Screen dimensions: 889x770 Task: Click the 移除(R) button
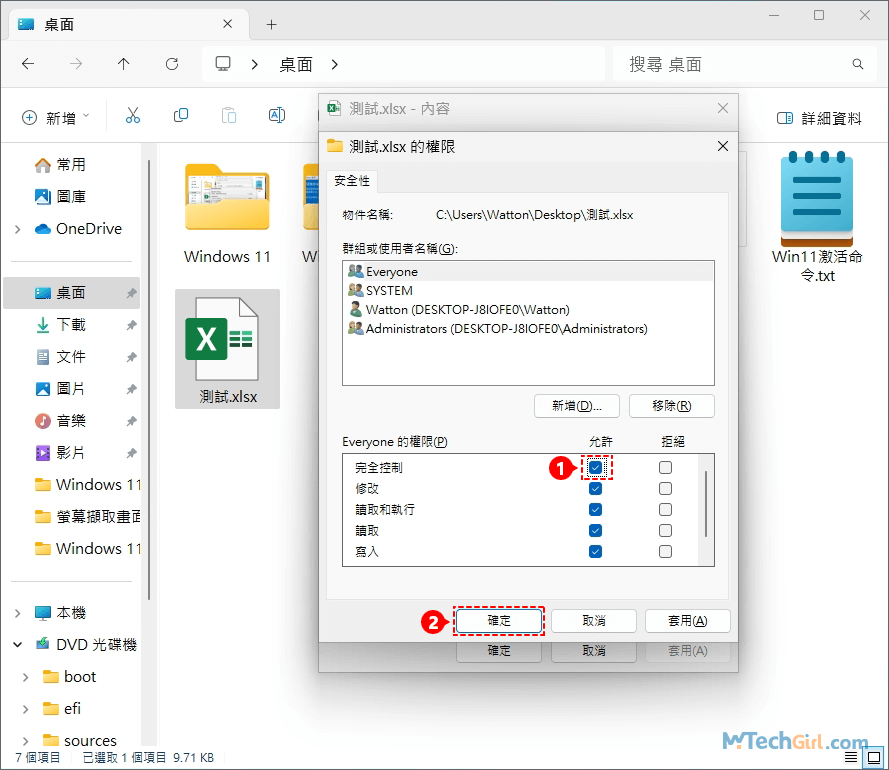(670, 406)
